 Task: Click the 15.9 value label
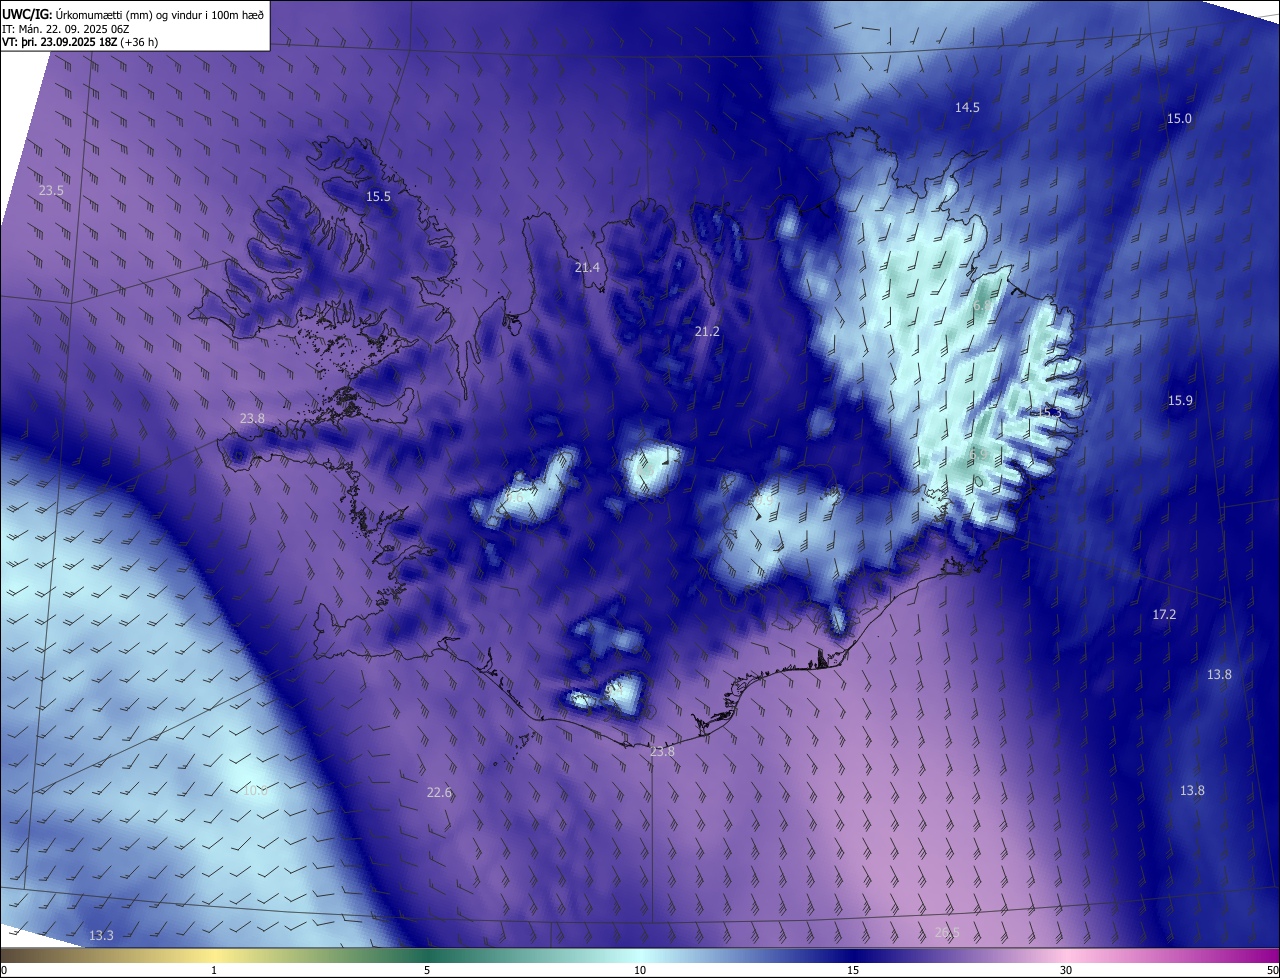pos(1180,400)
